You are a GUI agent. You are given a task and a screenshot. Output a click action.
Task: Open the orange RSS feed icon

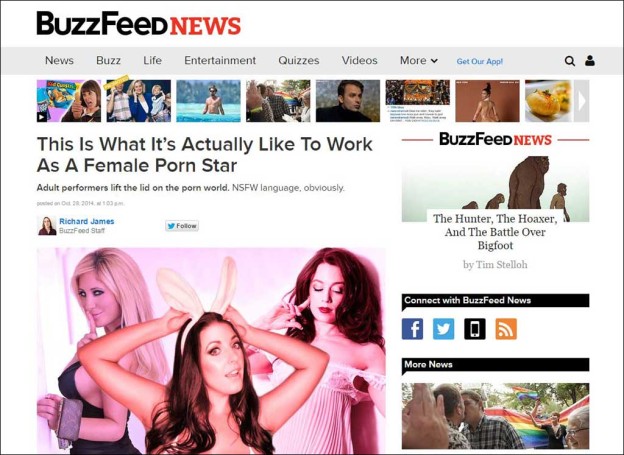click(506, 329)
